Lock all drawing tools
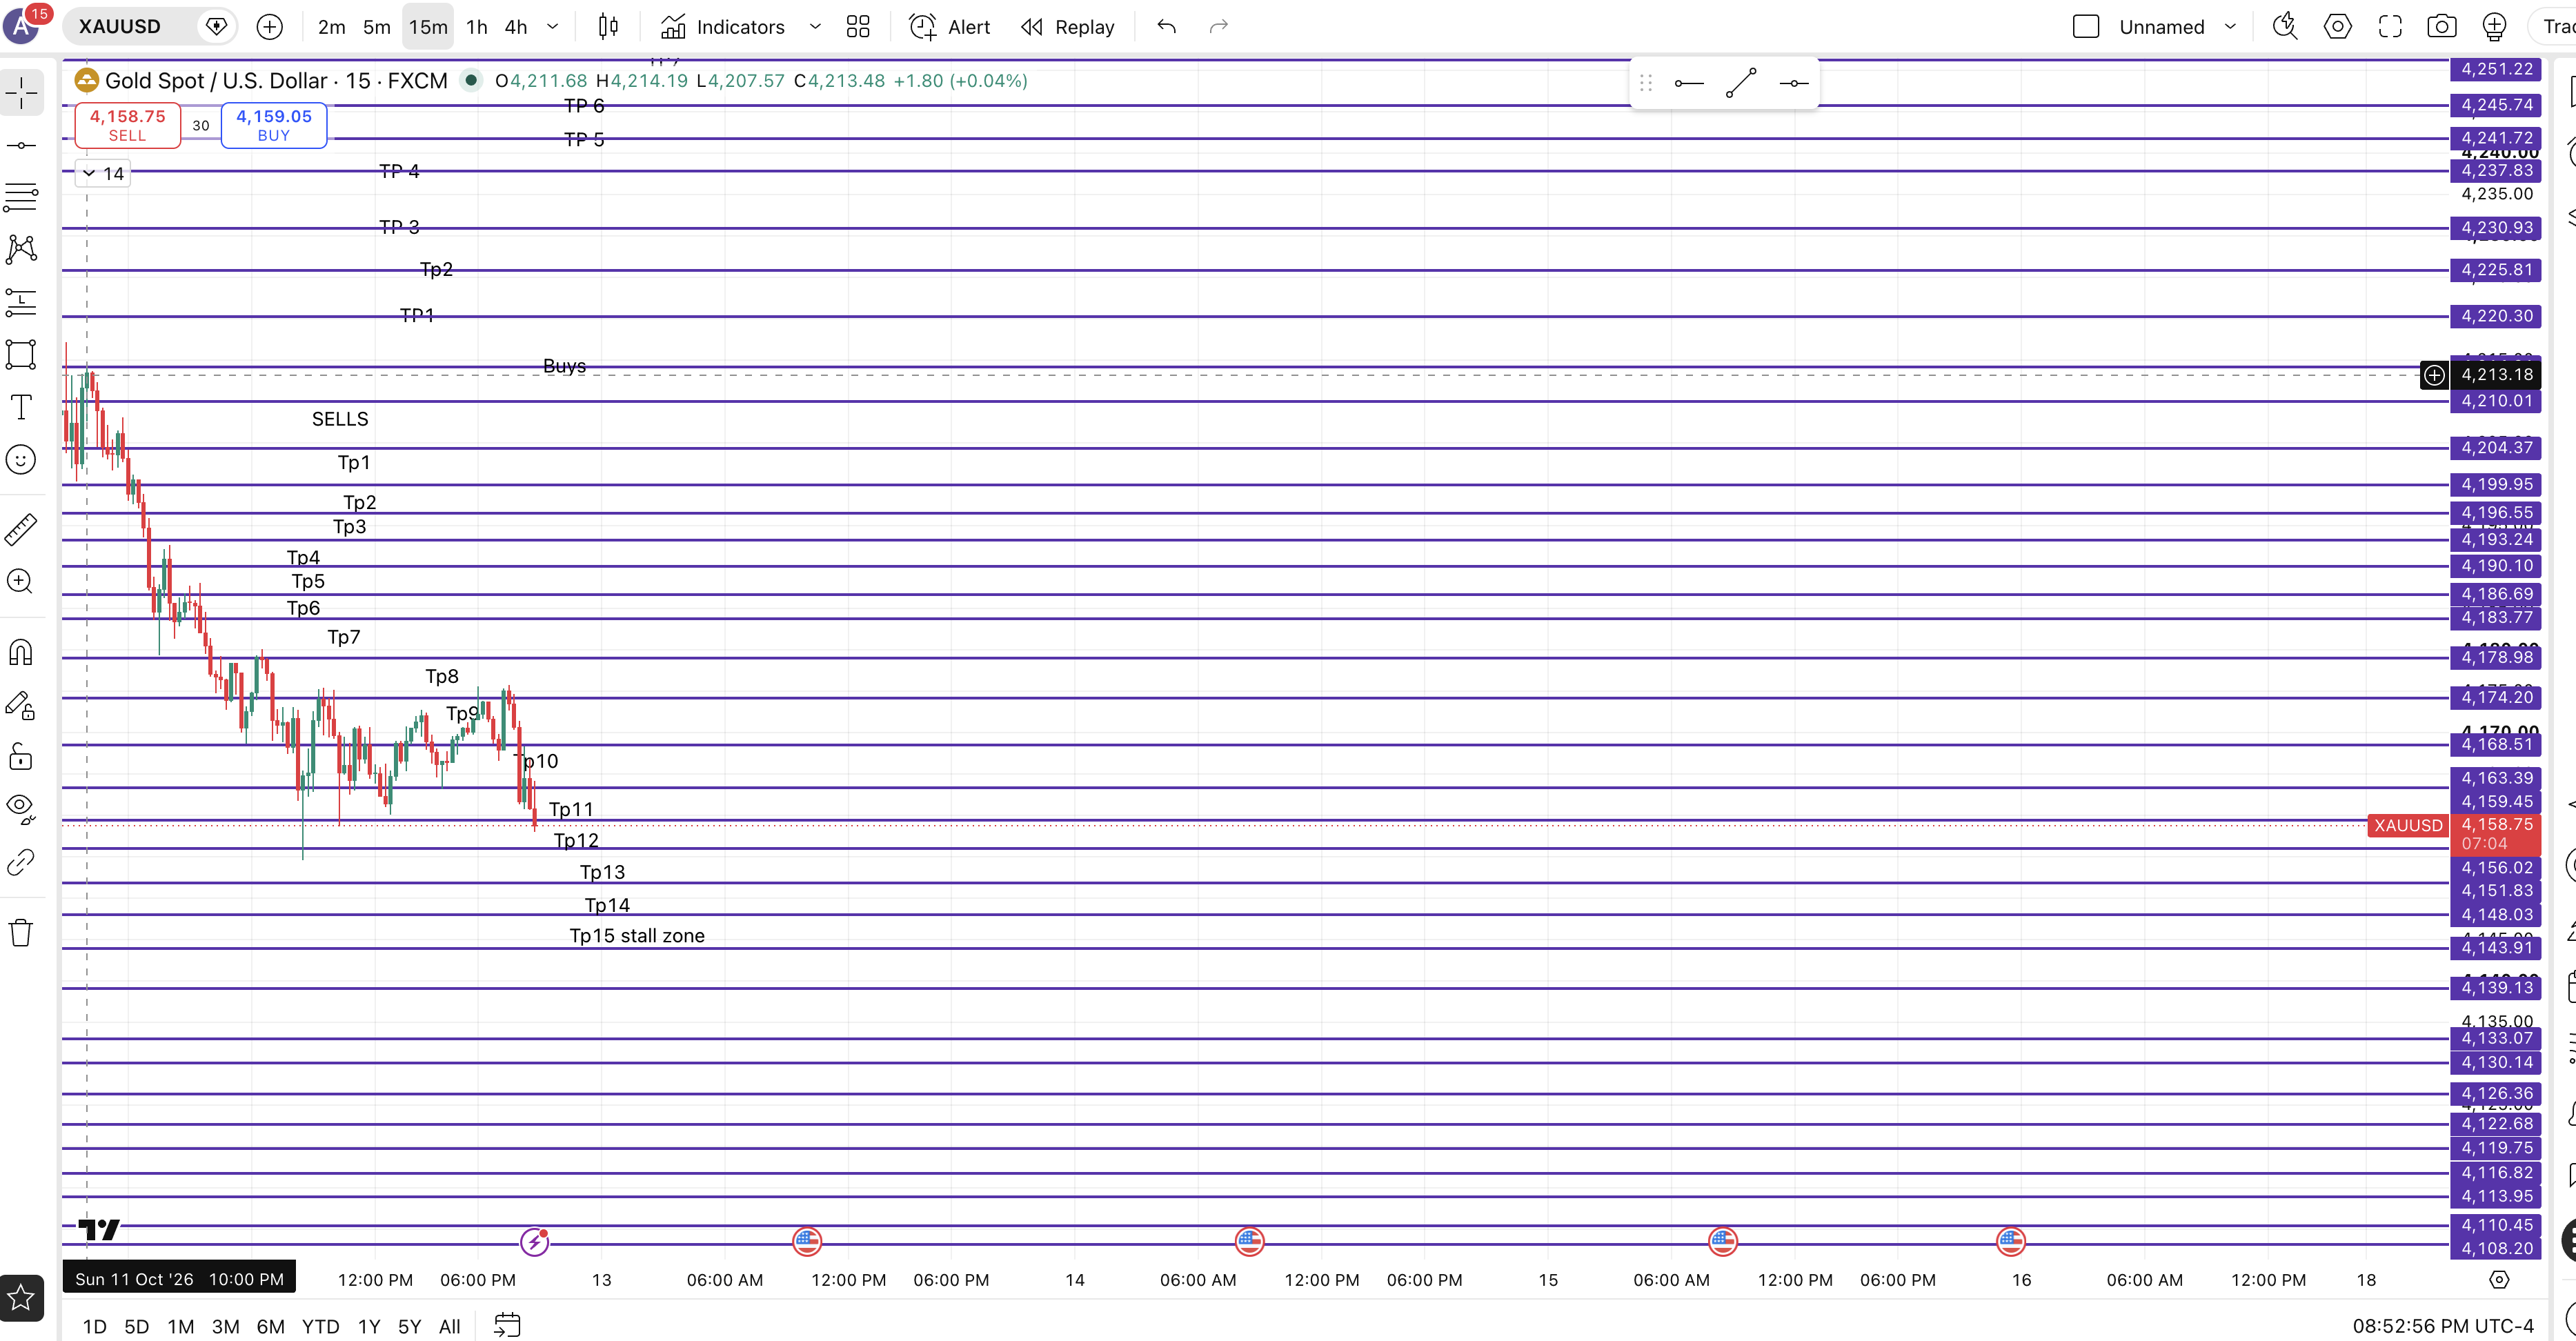 click(x=21, y=757)
